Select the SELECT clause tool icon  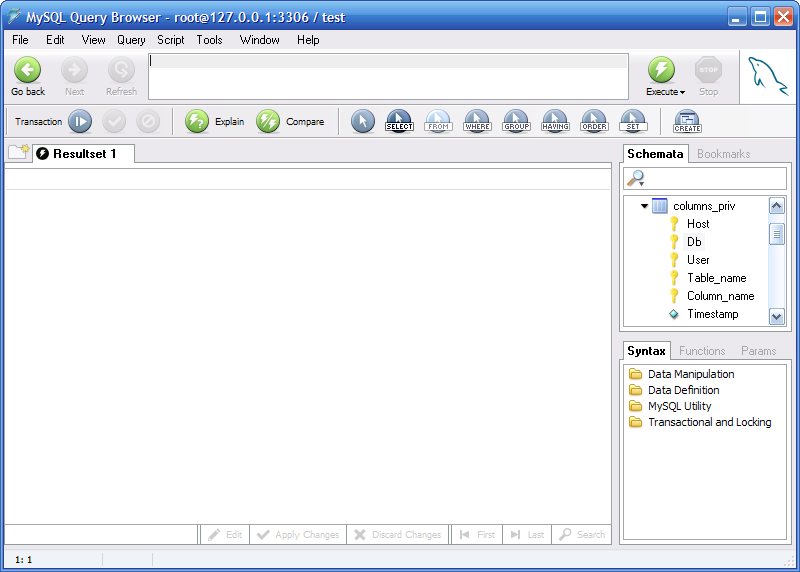[x=399, y=122]
